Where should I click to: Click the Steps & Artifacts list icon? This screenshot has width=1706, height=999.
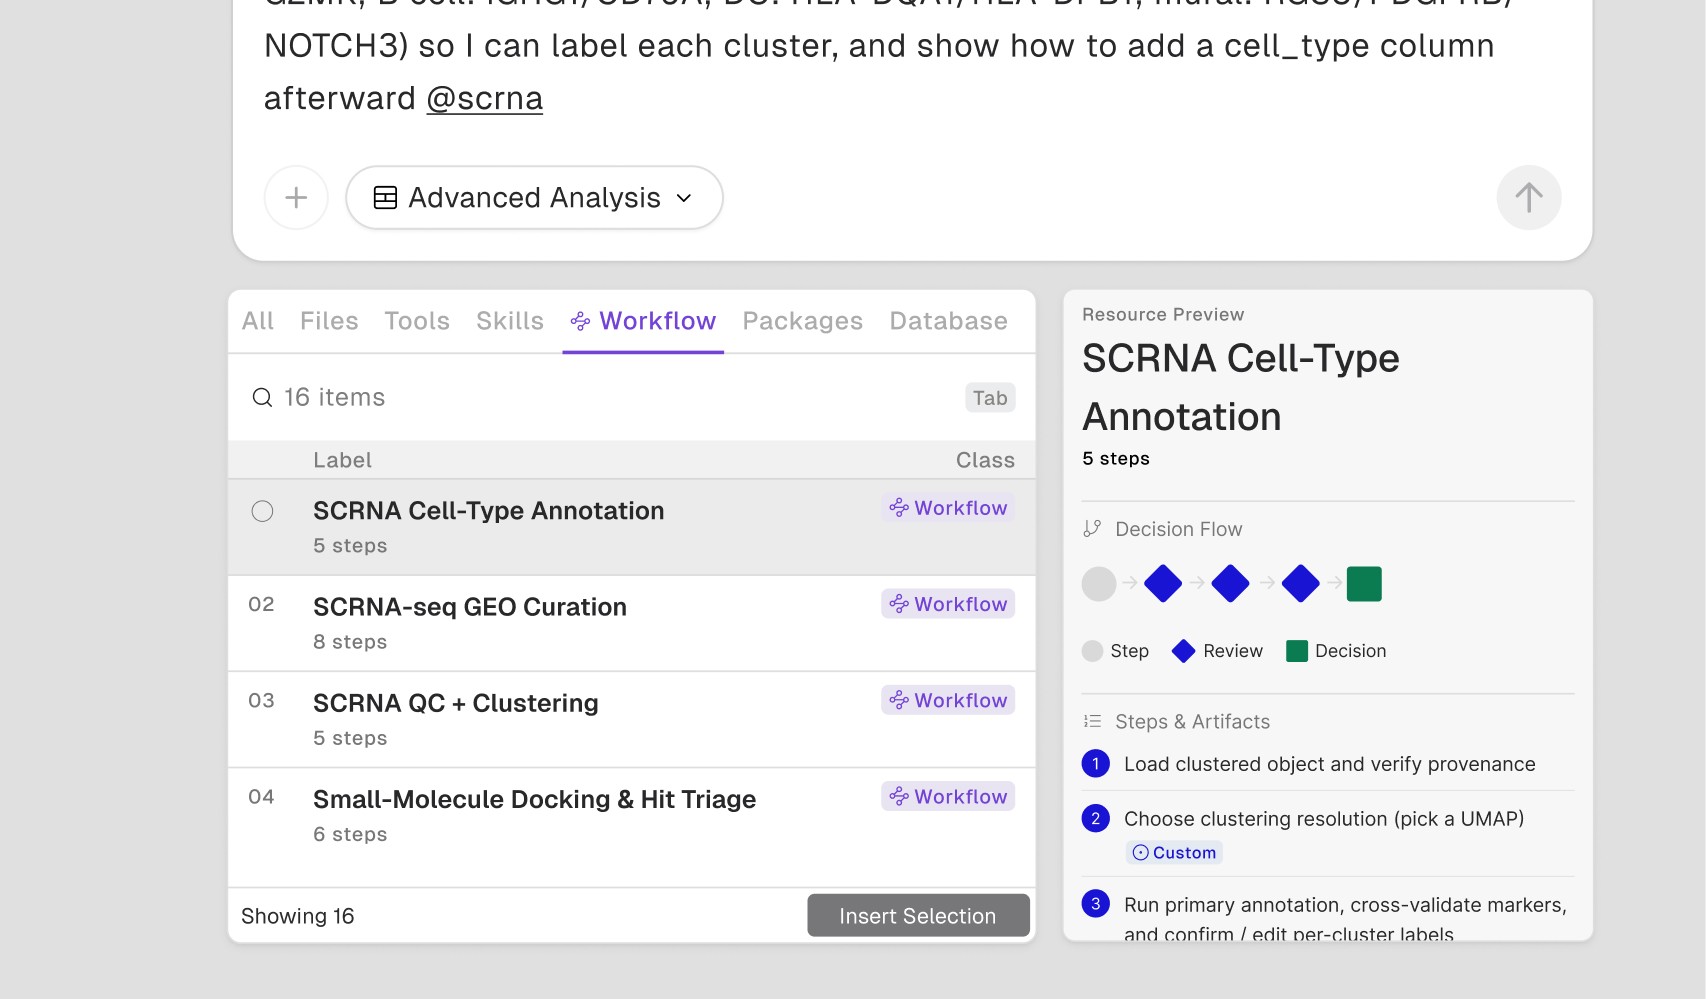pyautogui.click(x=1092, y=721)
